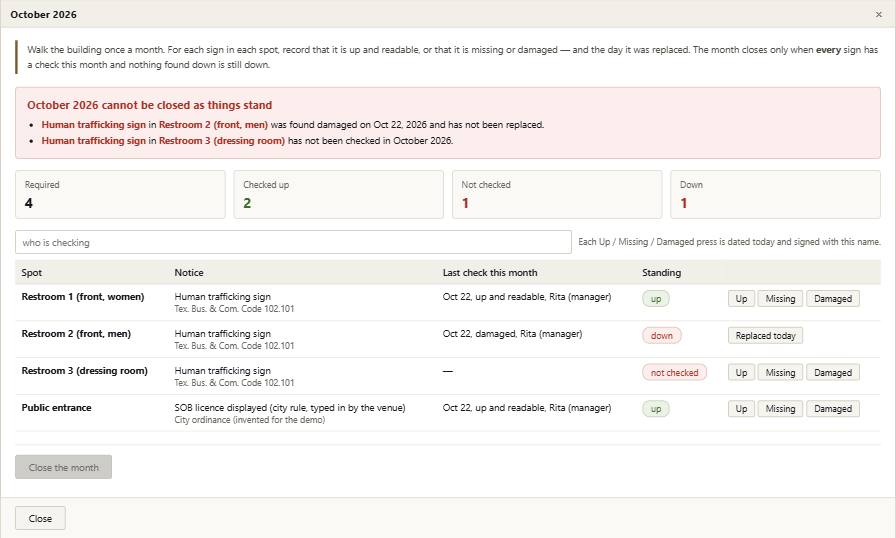Mark Public entrance licence as Damaged
This screenshot has width=896, height=538.
tap(833, 409)
